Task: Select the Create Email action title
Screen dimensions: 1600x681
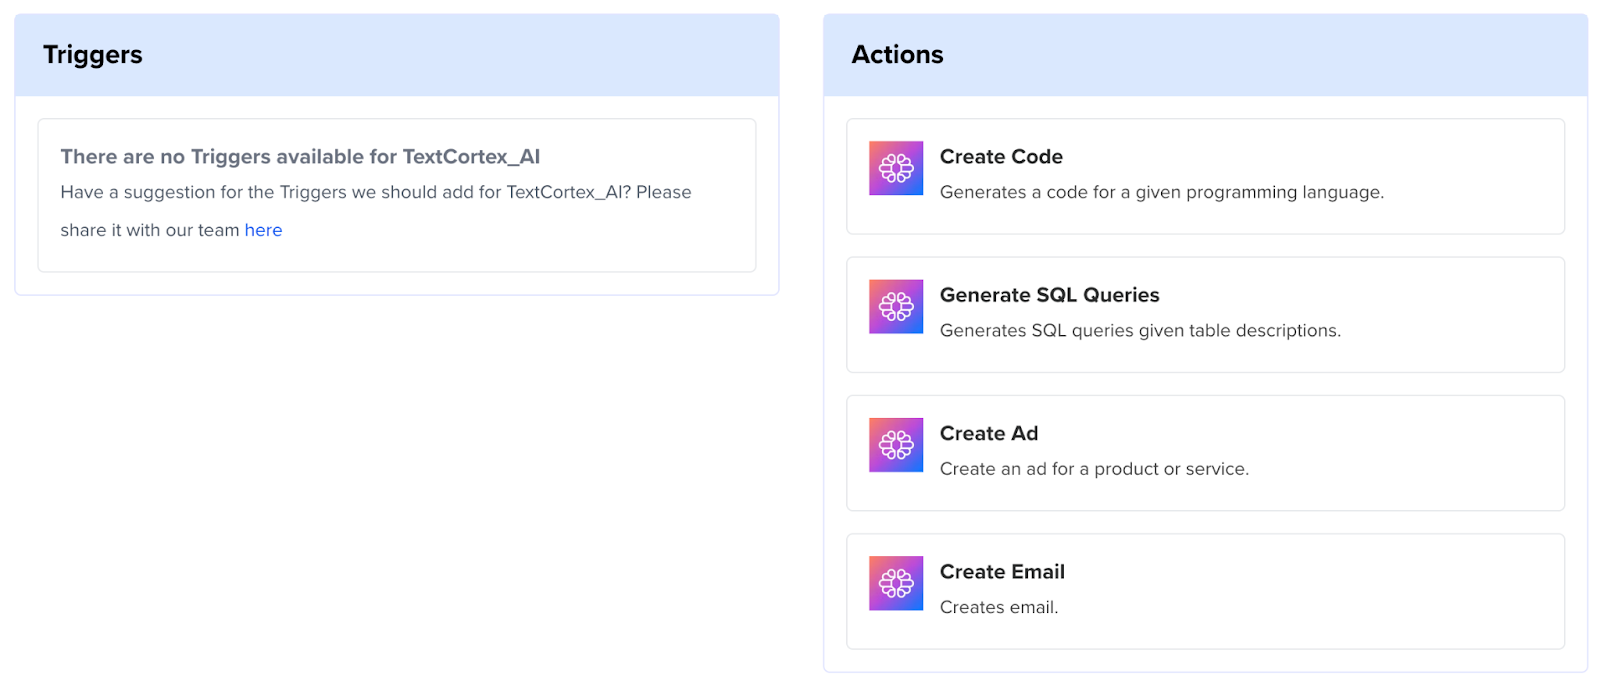Action: (x=1002, y=572)
